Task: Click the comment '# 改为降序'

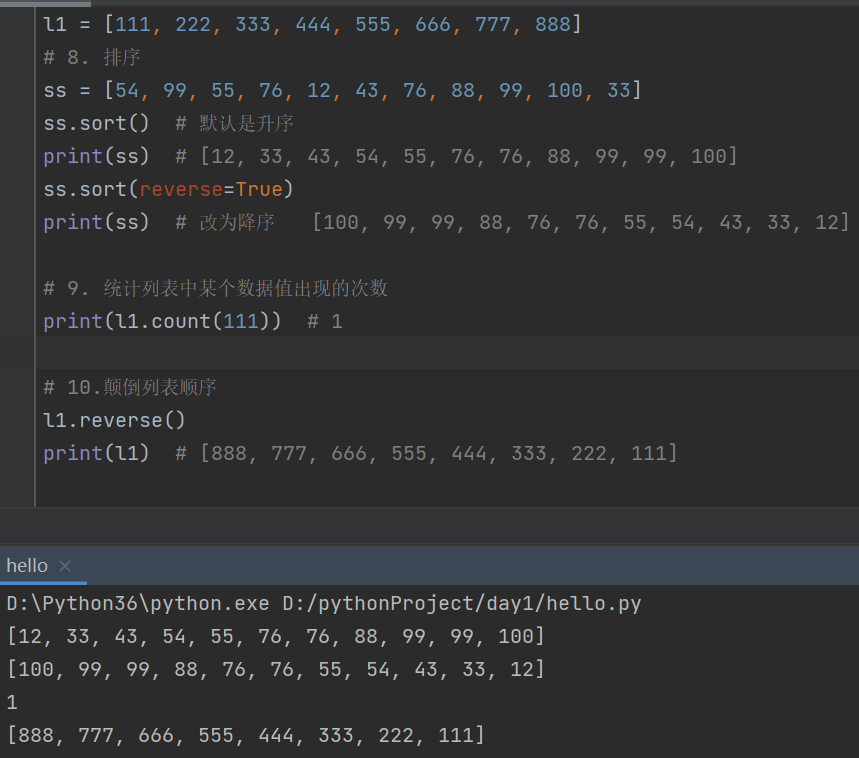Action: point(225,222)
